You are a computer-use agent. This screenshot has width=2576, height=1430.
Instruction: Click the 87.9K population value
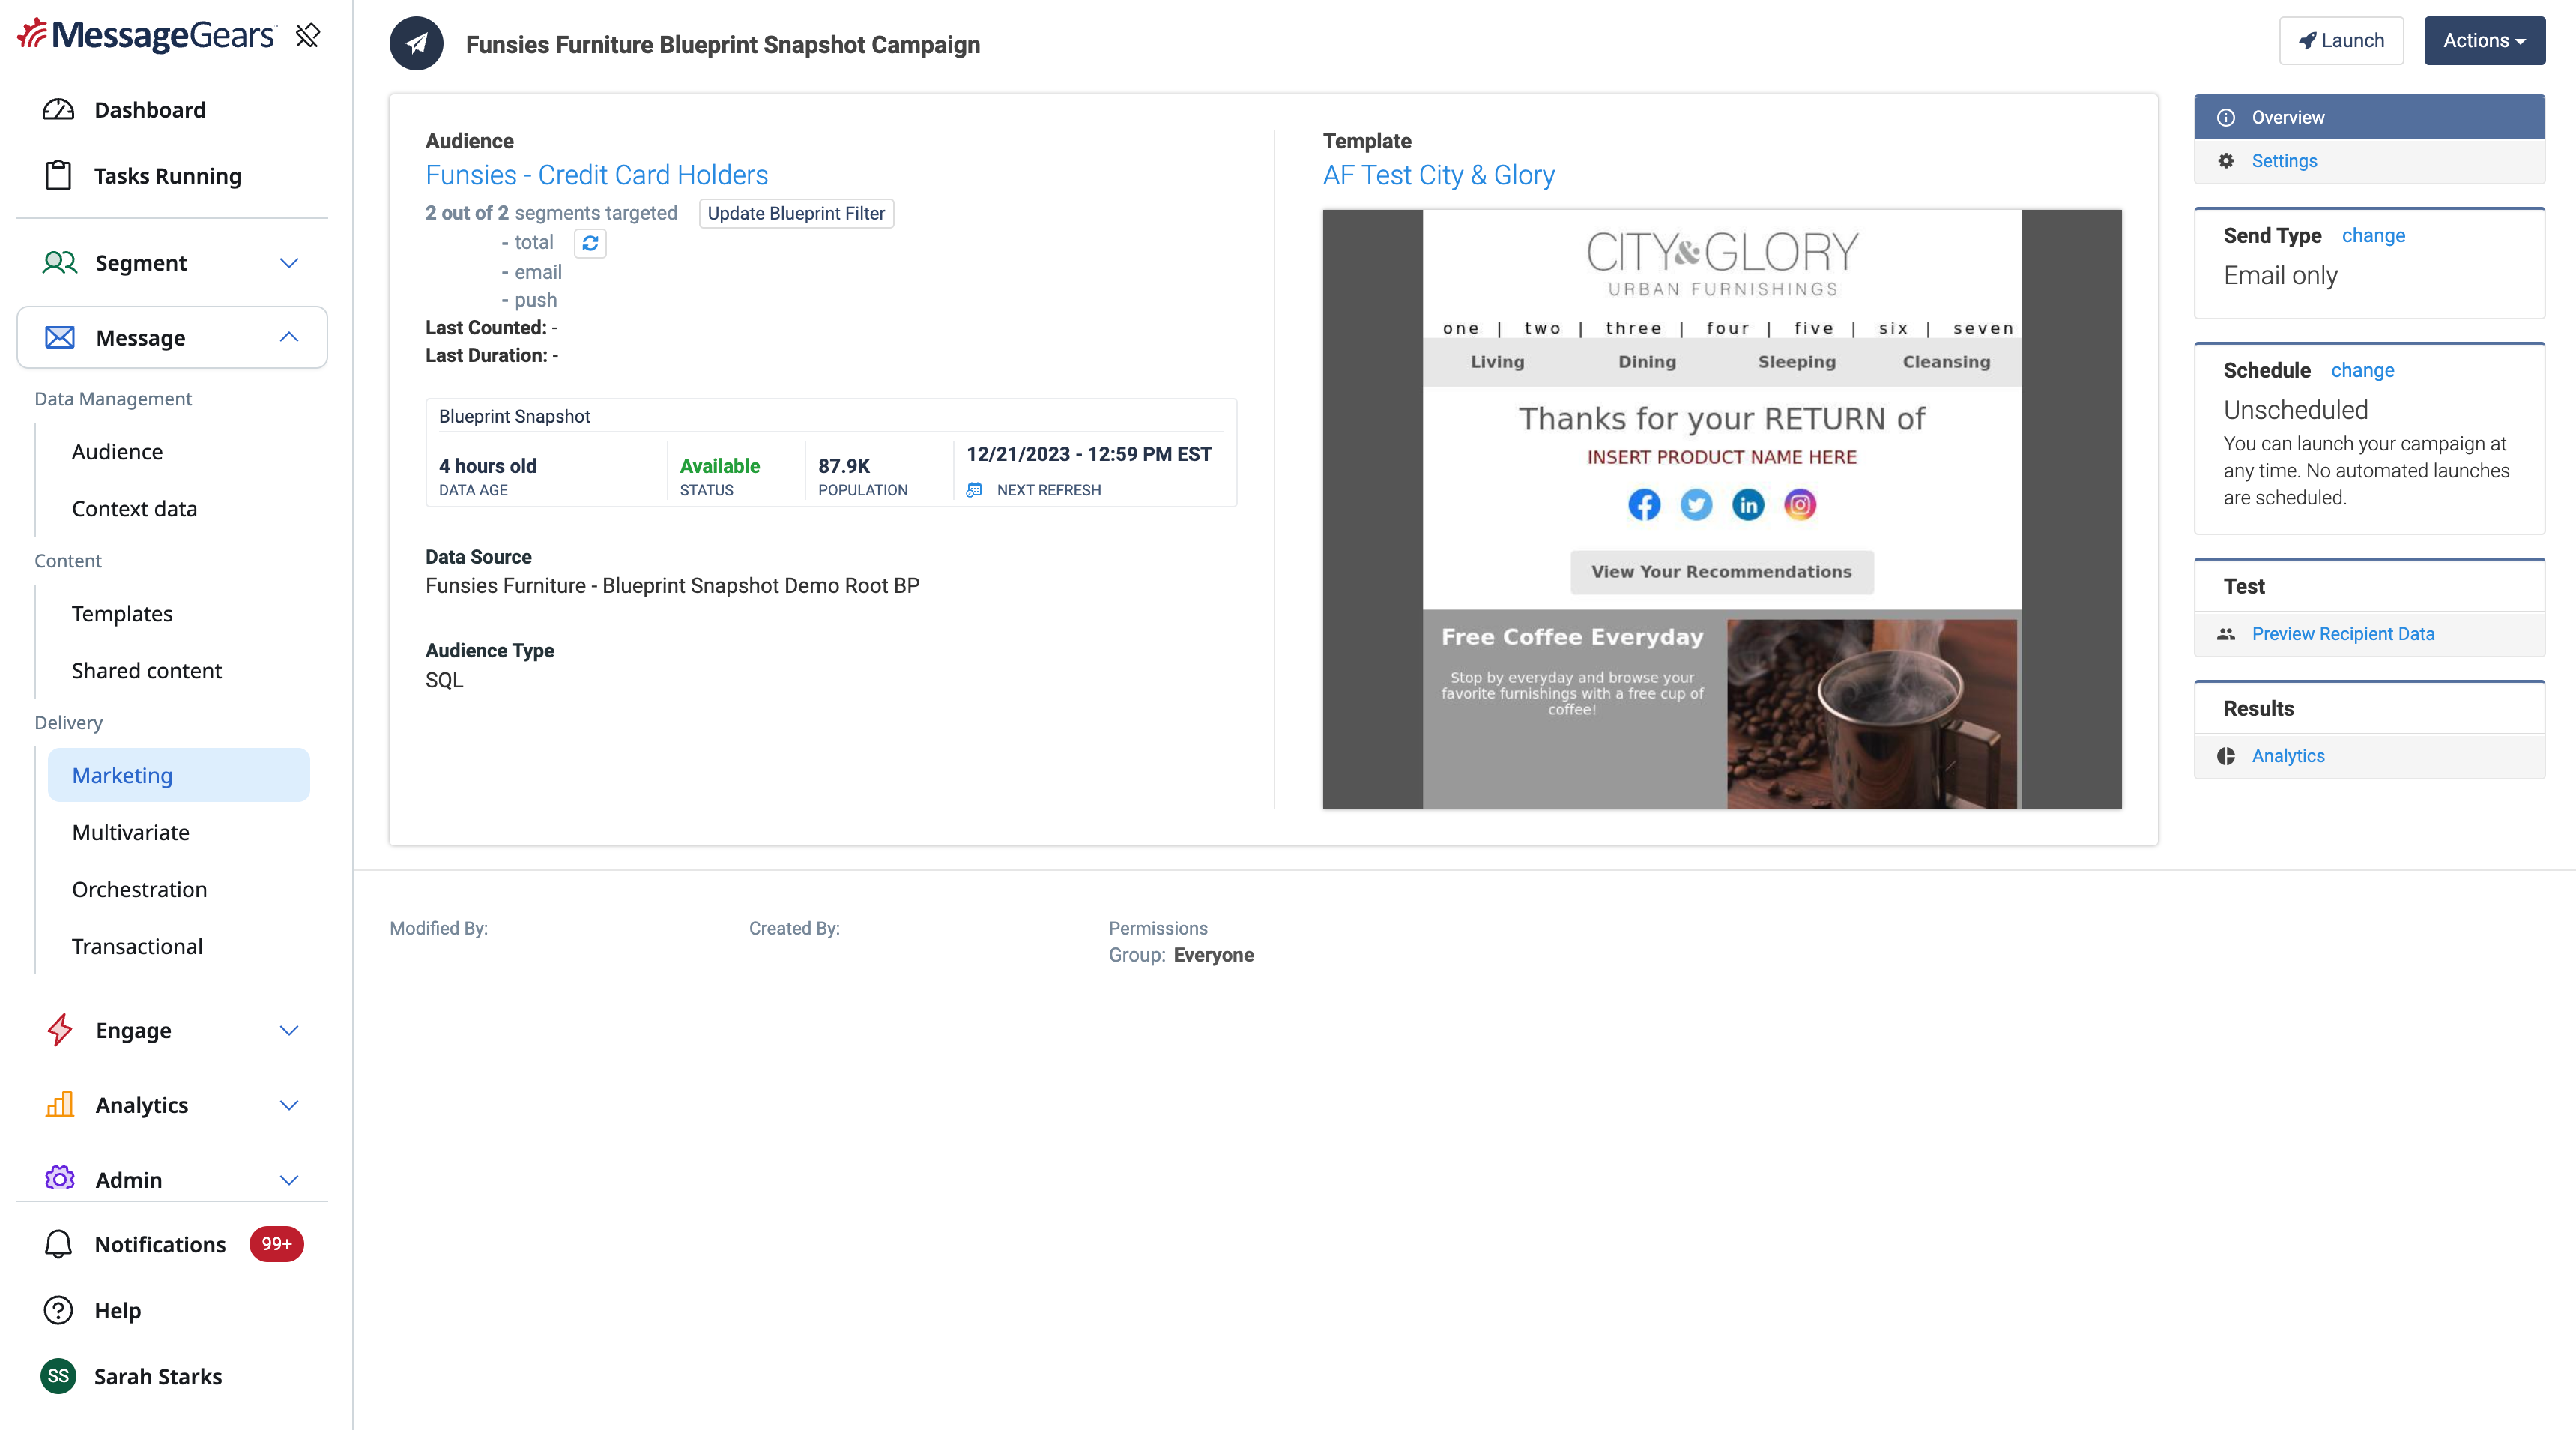845,466
